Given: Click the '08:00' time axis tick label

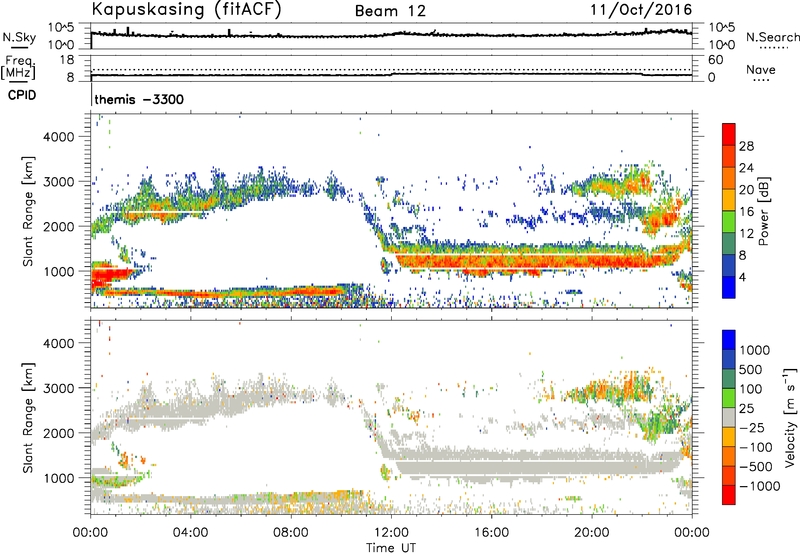Looking at the screenshot, I should [x=291, y=533].
